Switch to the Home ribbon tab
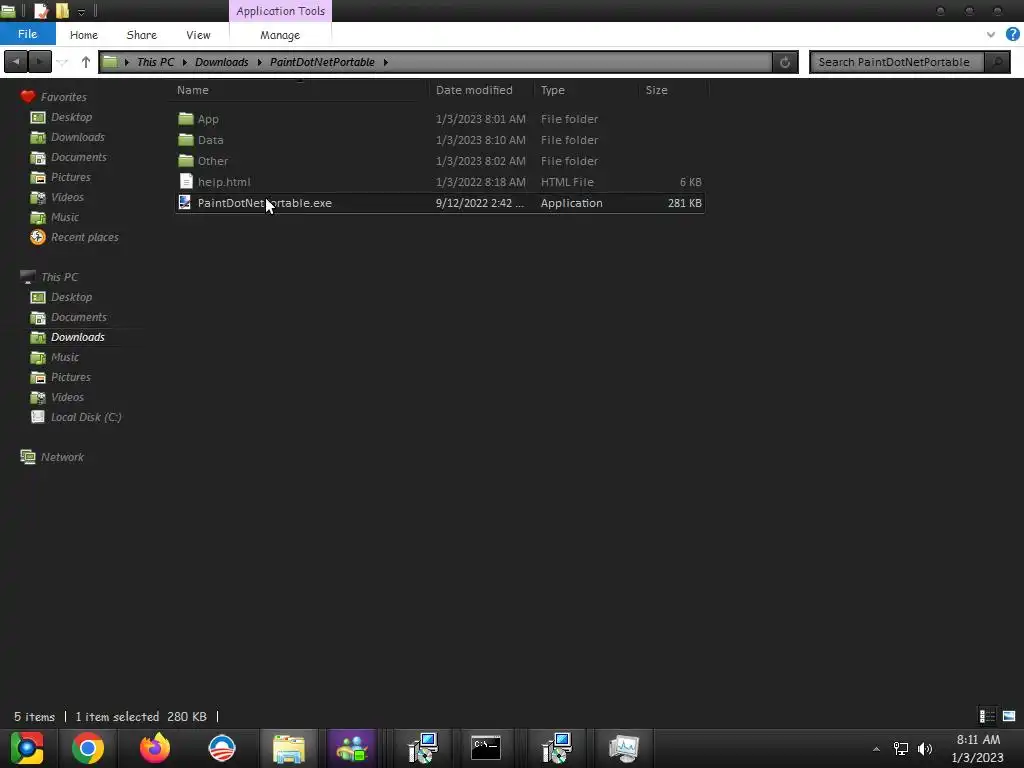Viewport: 1024px width, 768px height. [x=84, y=35]
